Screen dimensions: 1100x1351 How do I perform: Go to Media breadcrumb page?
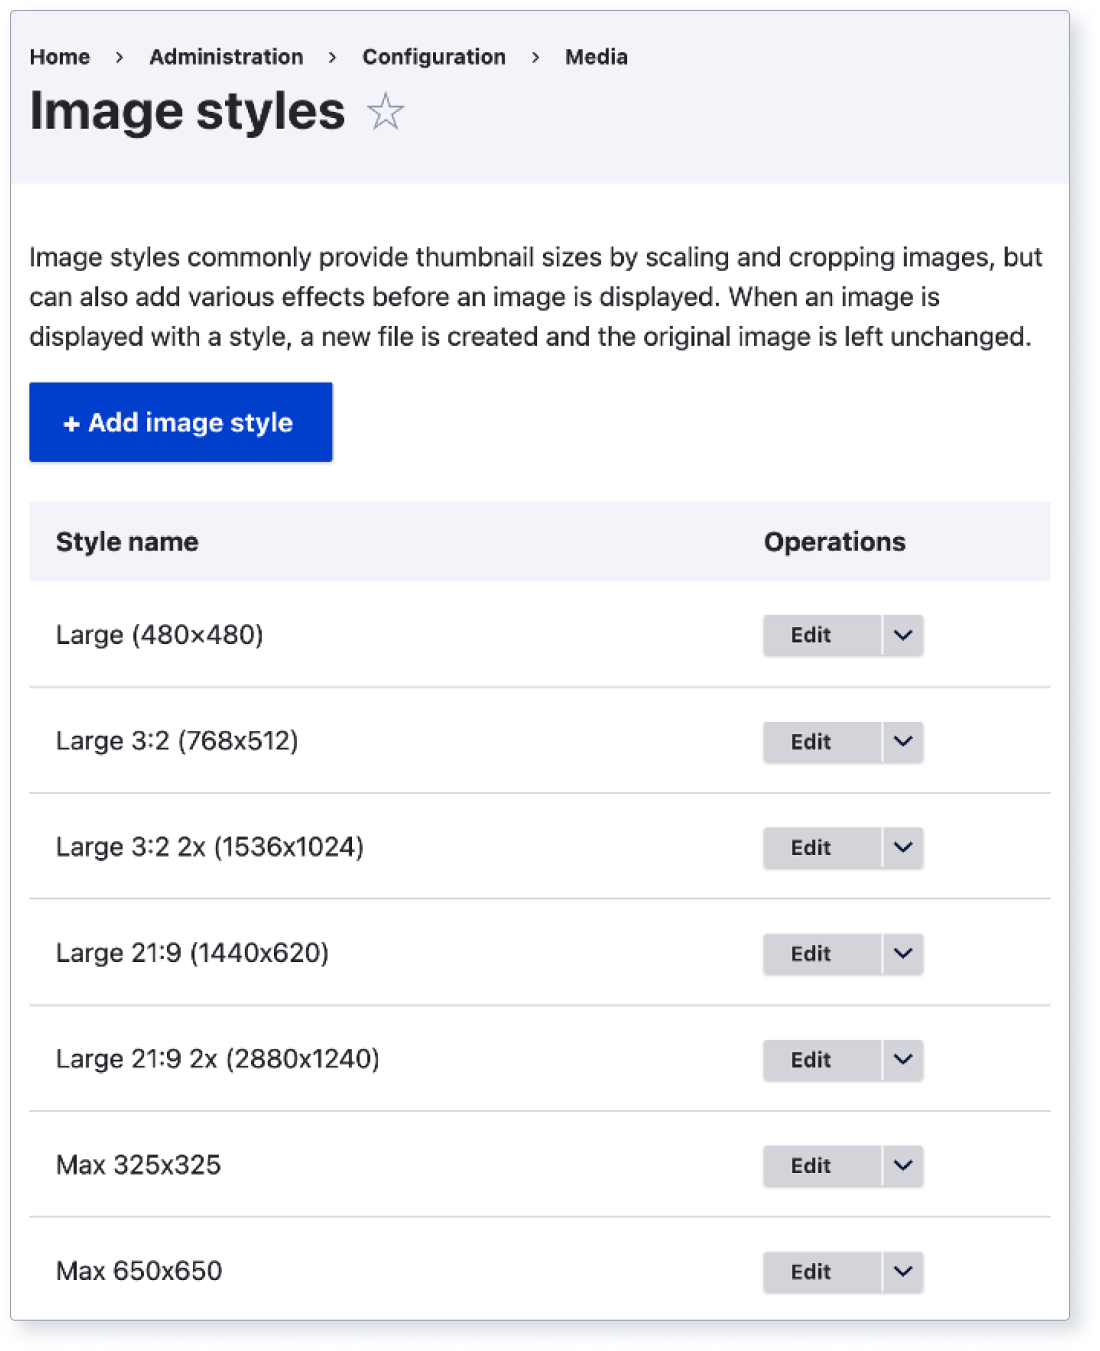[595, 57]
